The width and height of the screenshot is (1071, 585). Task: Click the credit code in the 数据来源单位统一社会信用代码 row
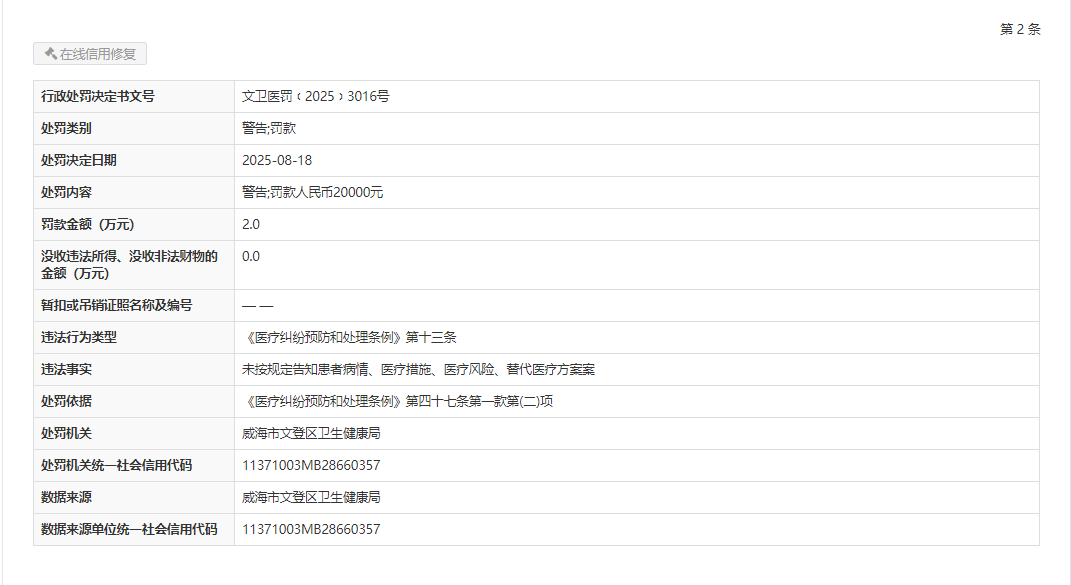pos(311,529)
